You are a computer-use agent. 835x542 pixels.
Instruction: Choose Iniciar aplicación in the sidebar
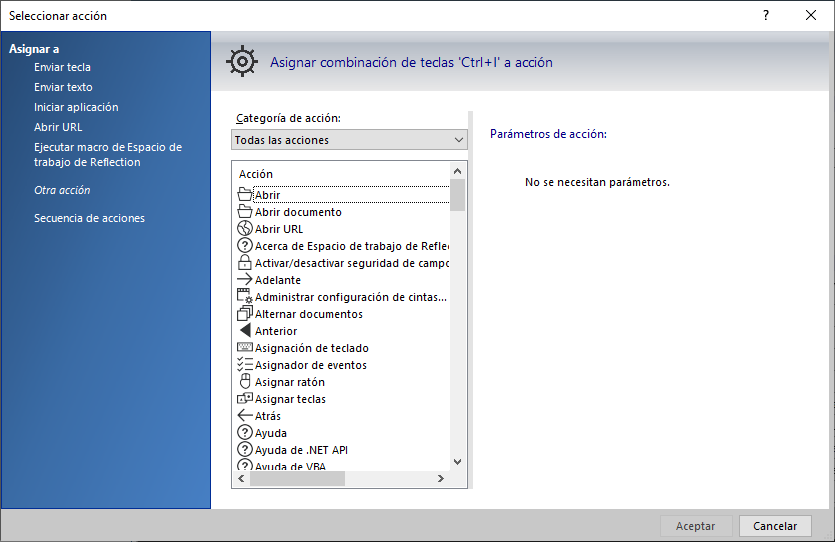[x=76, y=107]
